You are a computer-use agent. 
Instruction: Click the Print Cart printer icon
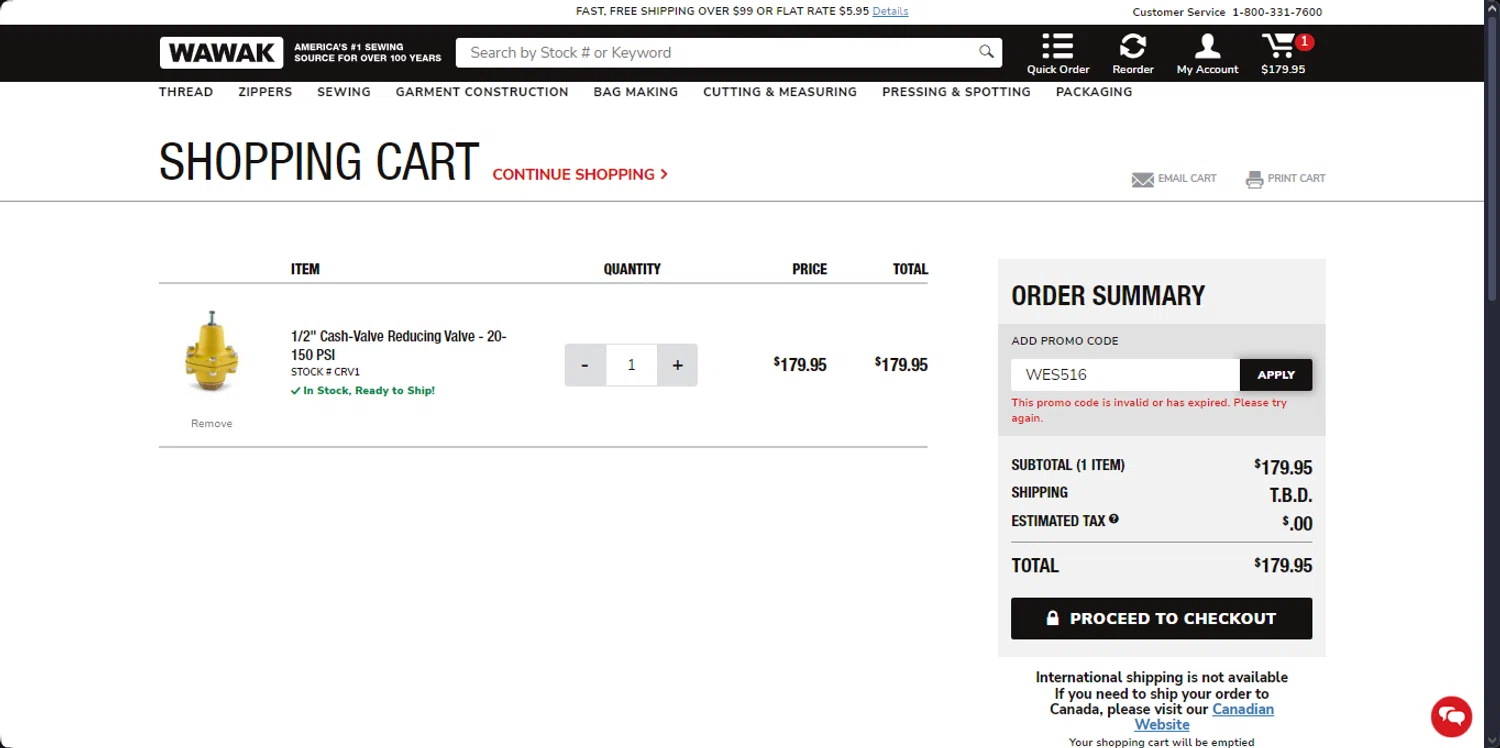point(1254,179)
